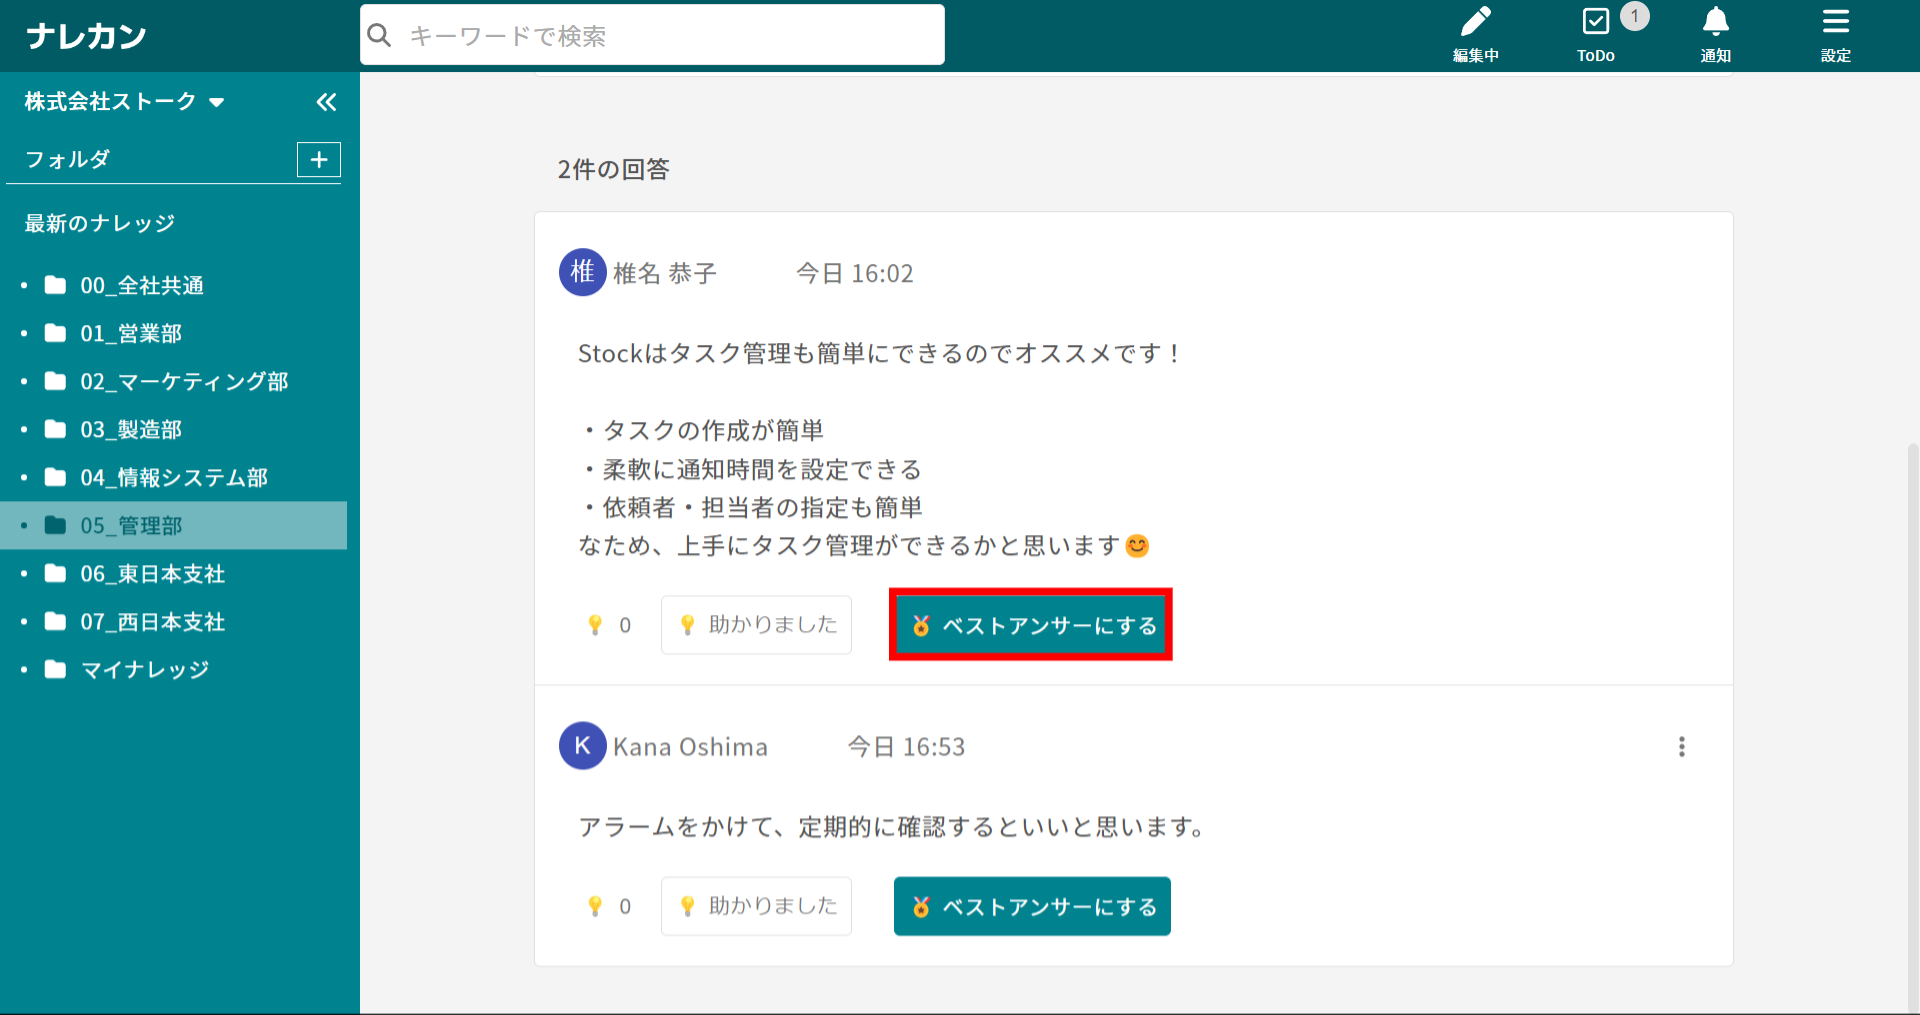The width and height of the screenshot is (1920, 1015).
Task: Open マイナレッジ folder in sidebar
Action: click(x=145, y=670)
